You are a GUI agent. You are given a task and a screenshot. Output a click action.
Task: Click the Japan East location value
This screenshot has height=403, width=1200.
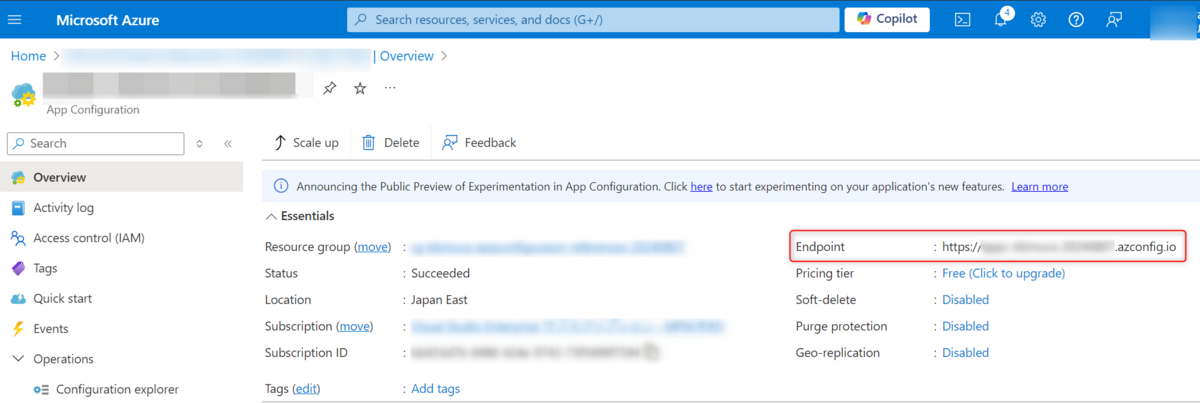pos(439,299)
